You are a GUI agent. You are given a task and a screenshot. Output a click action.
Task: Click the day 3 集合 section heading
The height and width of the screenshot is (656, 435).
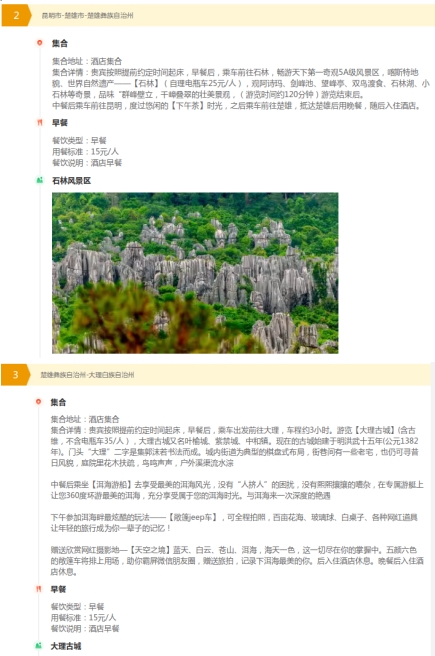coord(58,402)
